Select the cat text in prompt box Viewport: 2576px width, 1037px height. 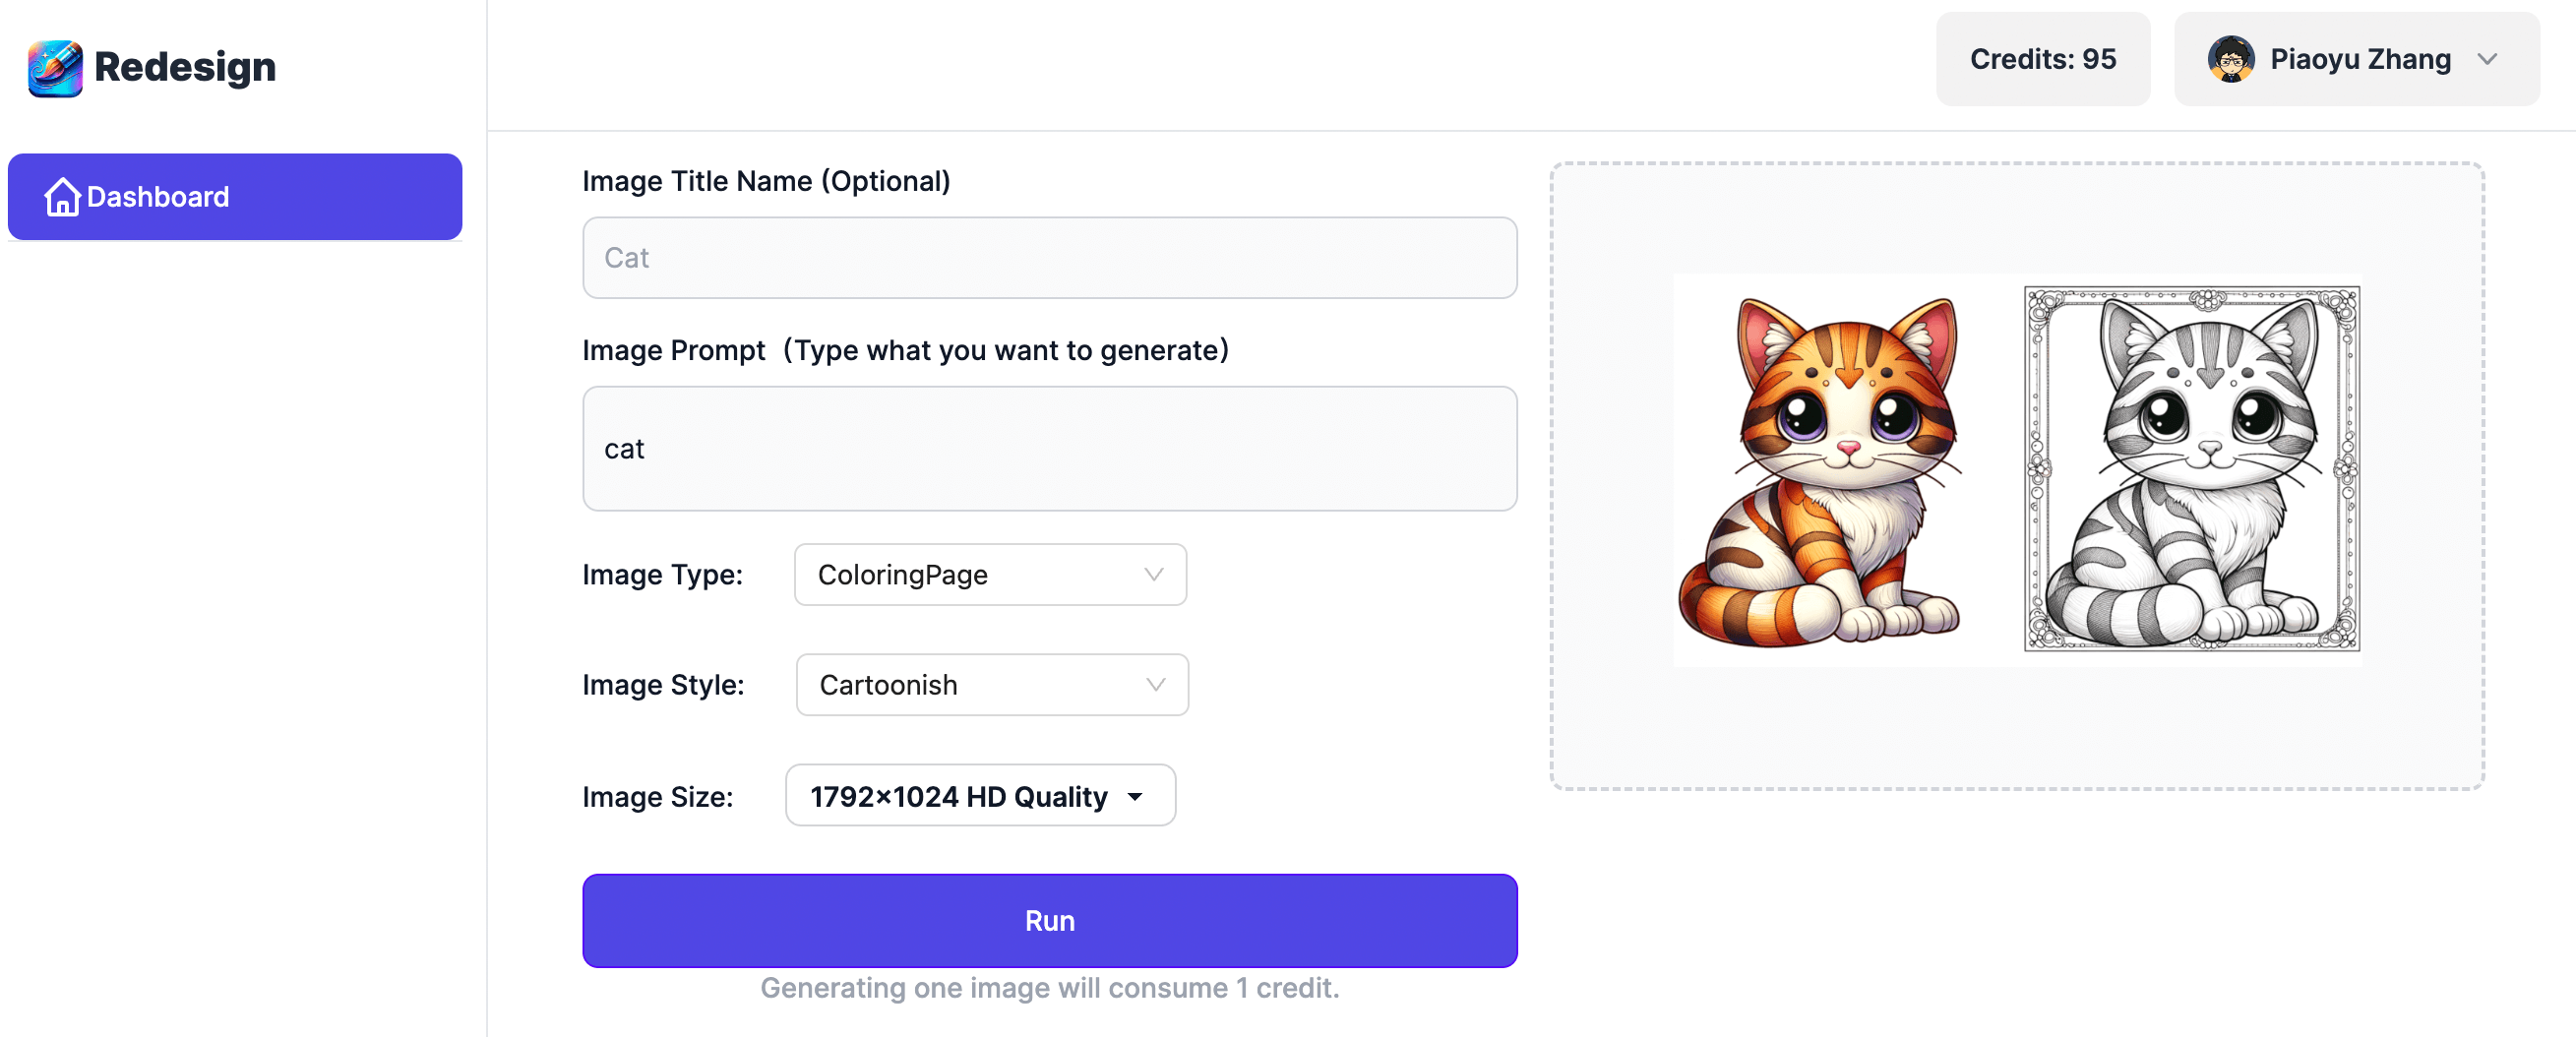click(624, 449)
